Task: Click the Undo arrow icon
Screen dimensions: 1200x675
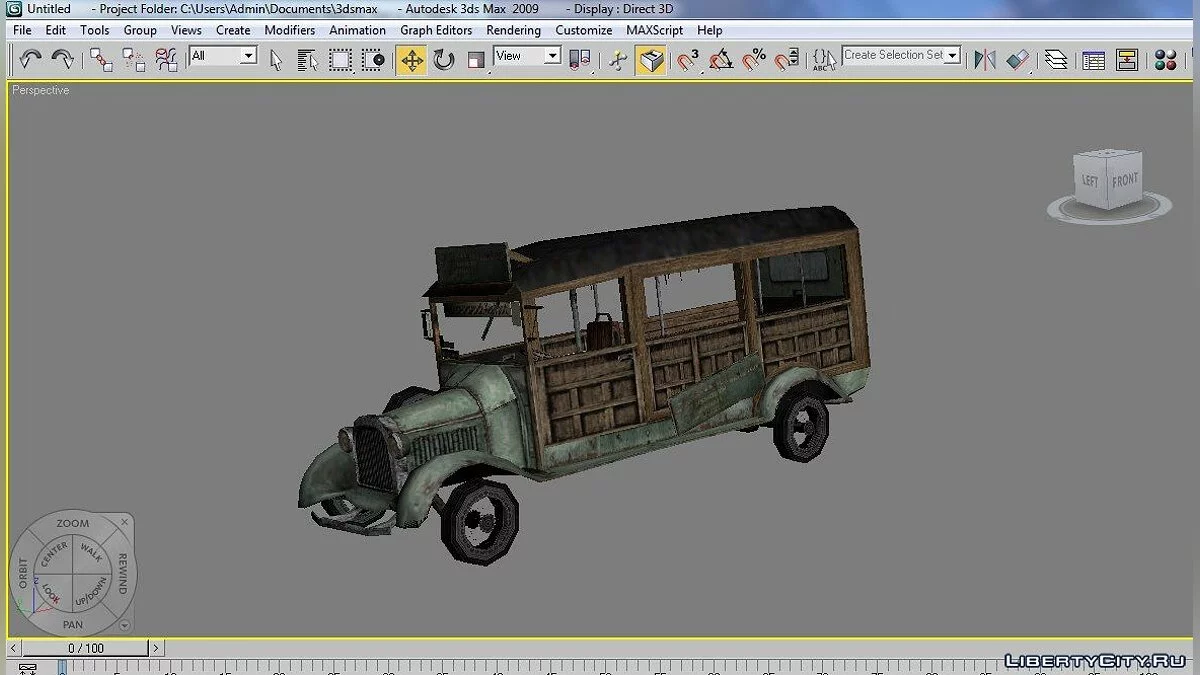Action: (x=30, y=60)
